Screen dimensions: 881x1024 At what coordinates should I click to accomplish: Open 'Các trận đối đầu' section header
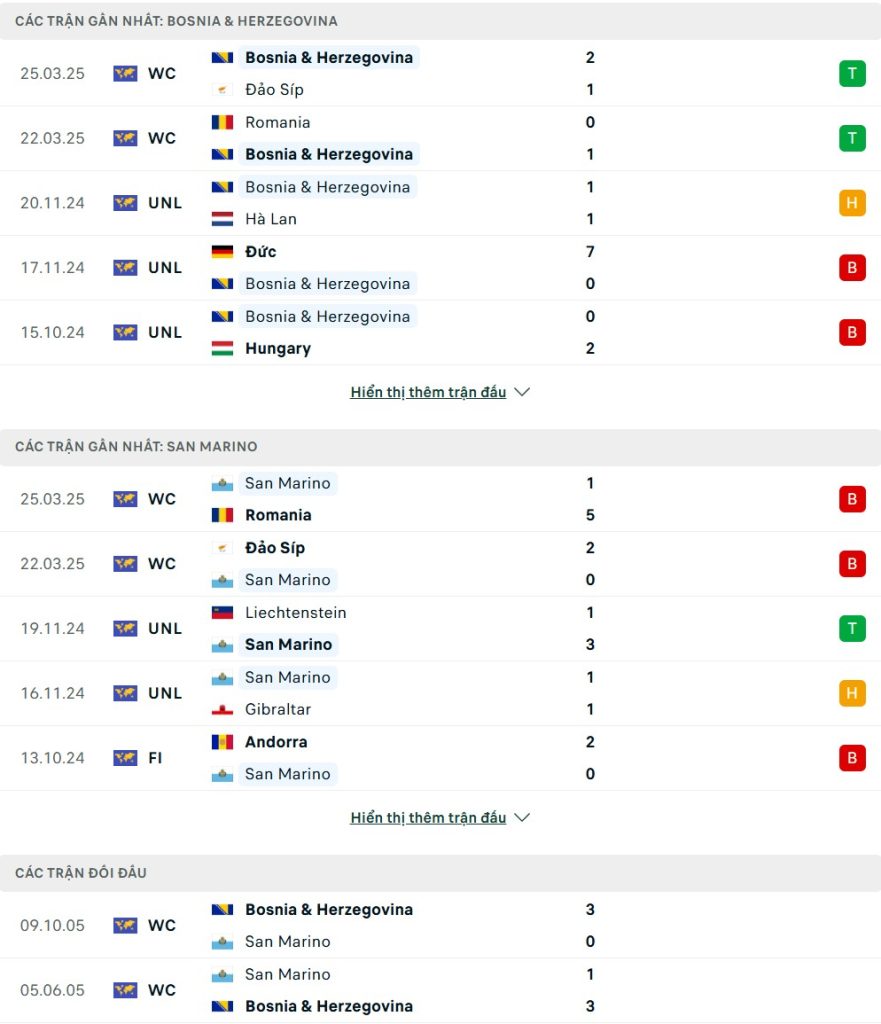(x=80, y=873)
